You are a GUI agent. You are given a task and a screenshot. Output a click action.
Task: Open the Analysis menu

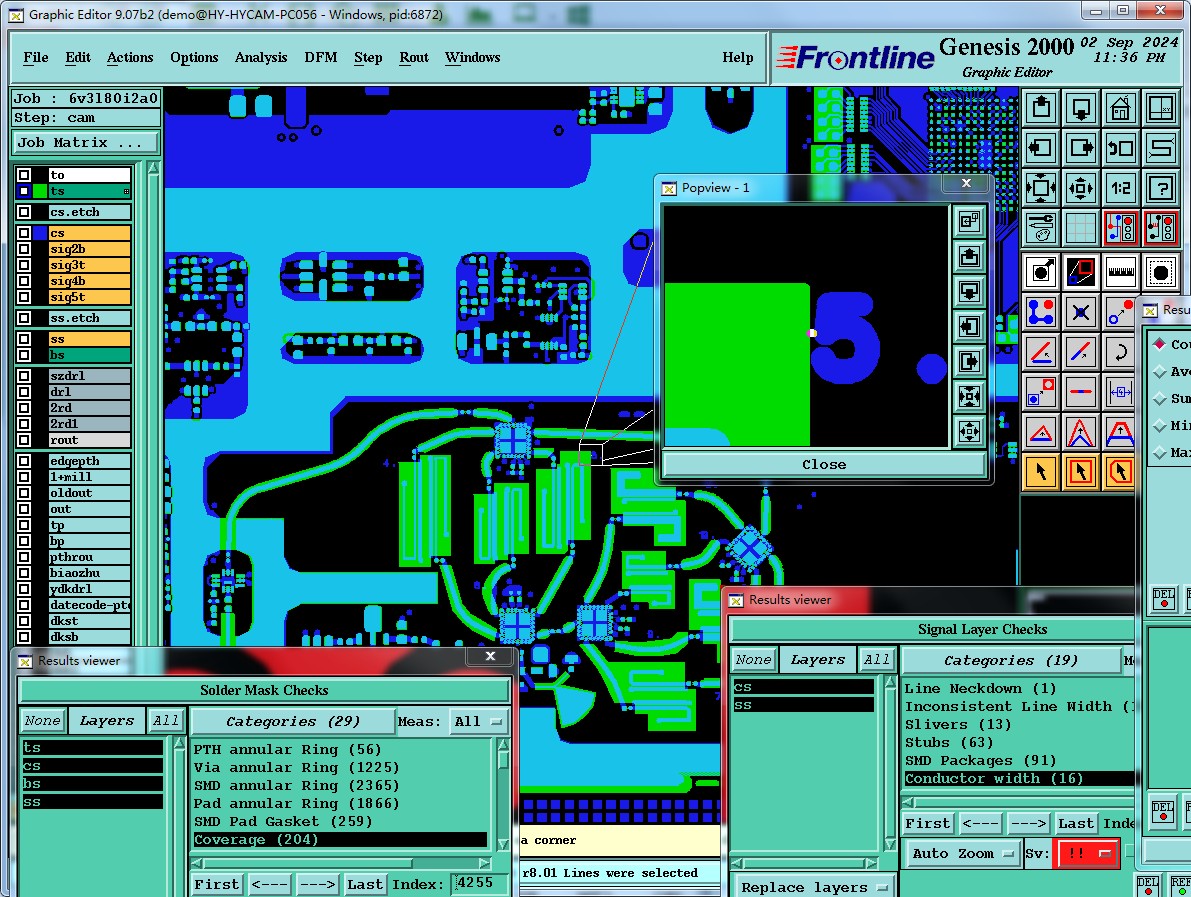pyautogui.click(x=261, y=58)
